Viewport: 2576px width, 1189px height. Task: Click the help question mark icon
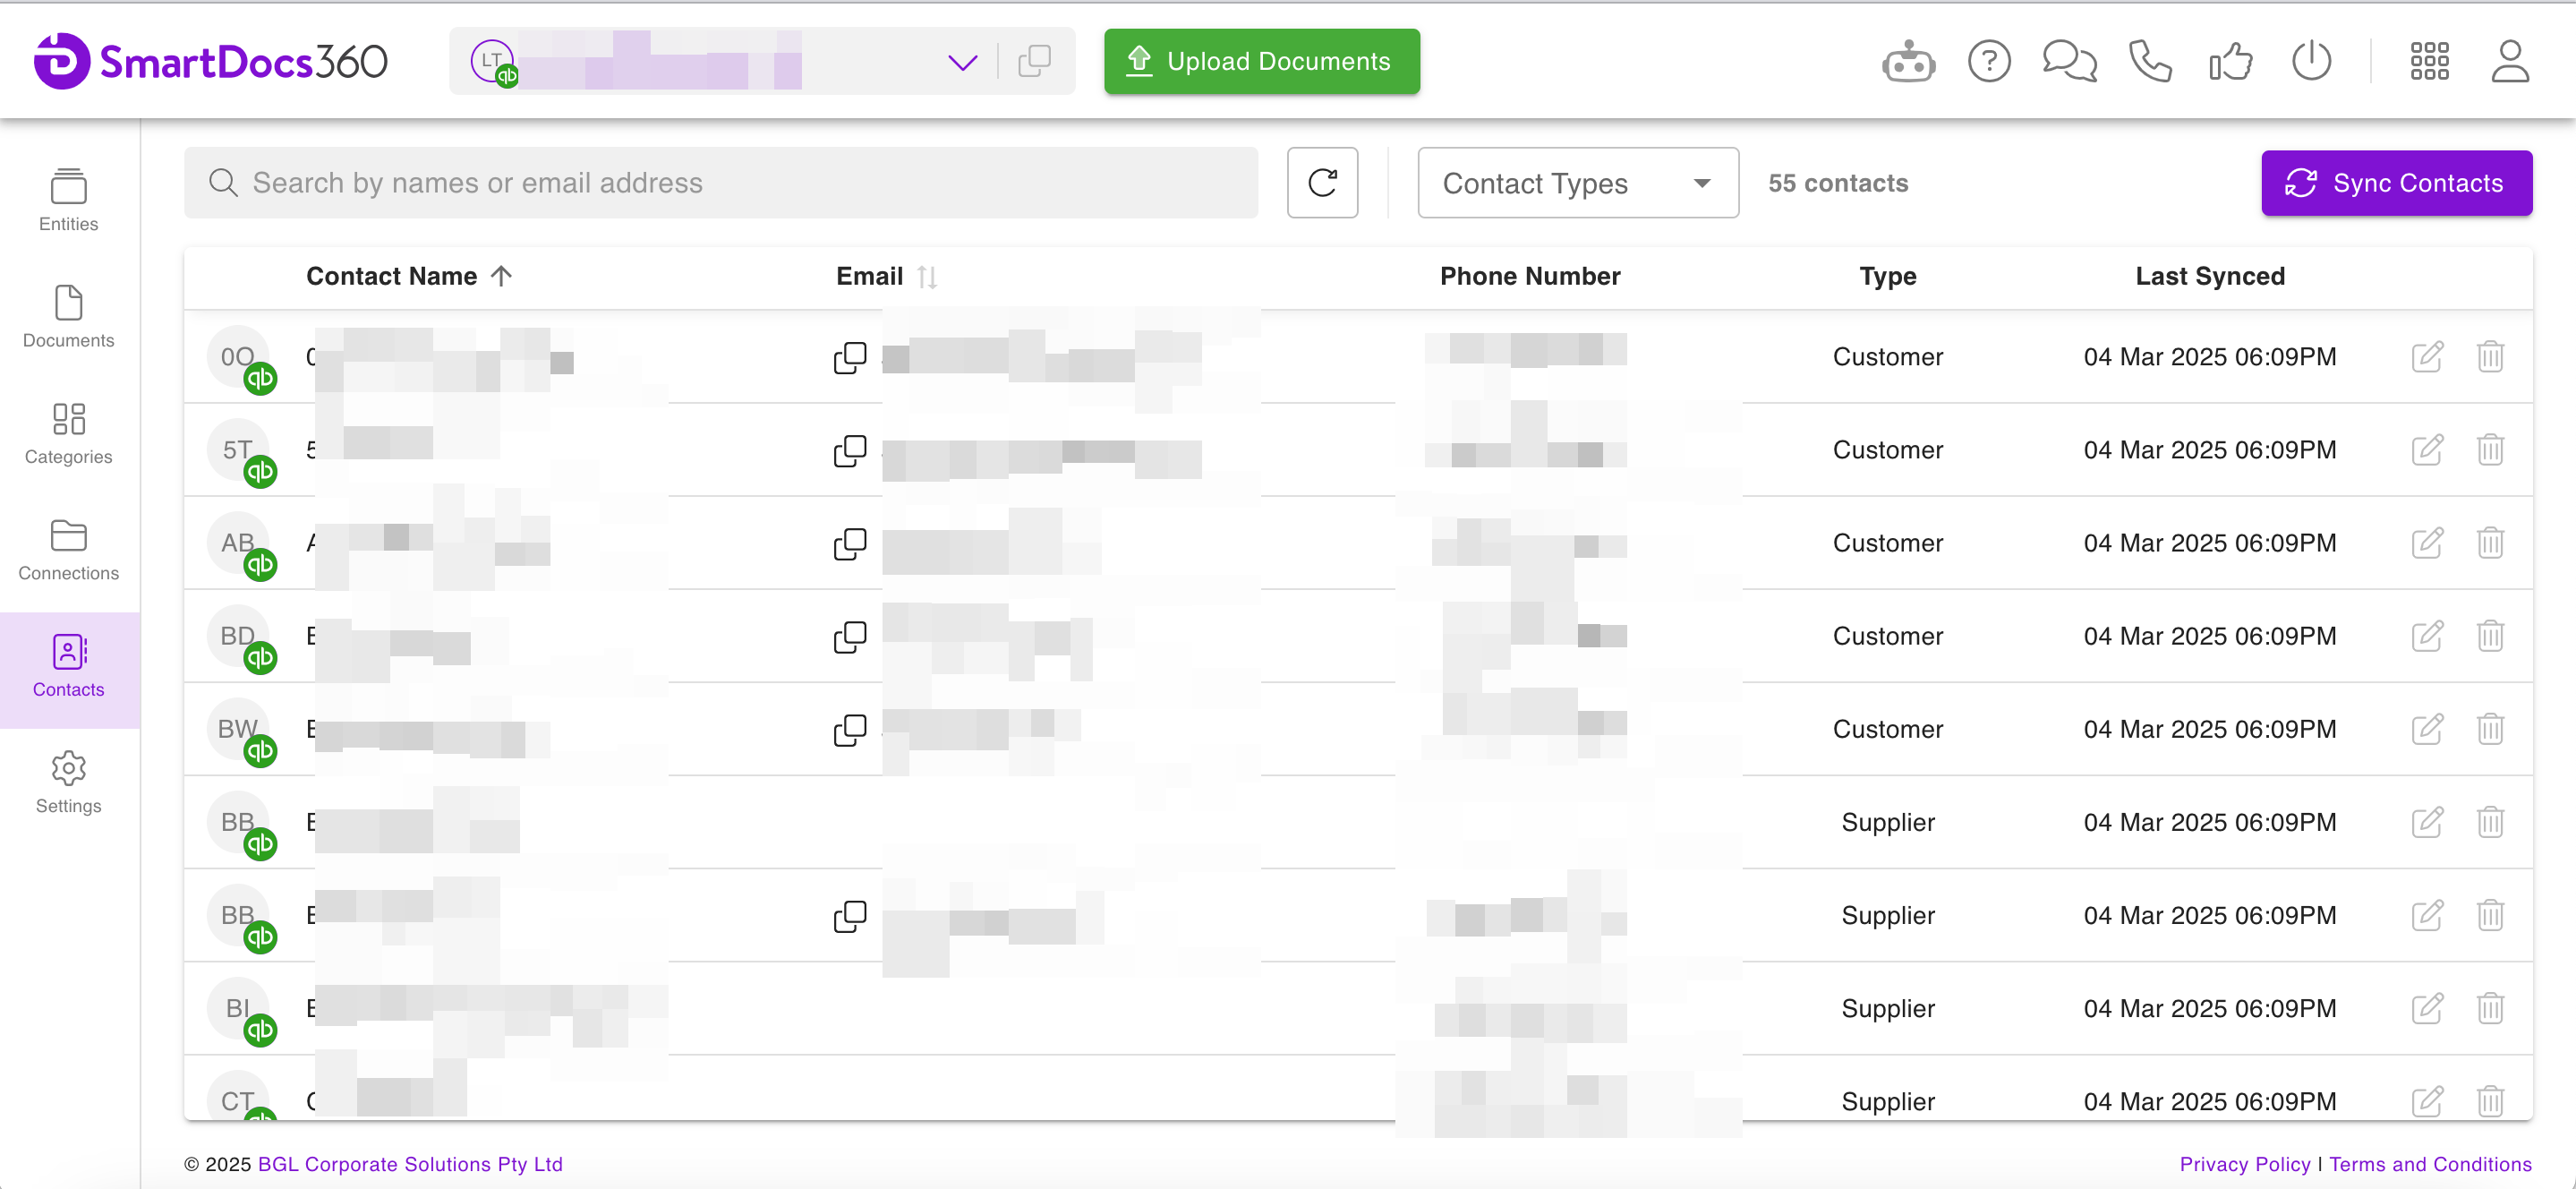pos(1988,62)
